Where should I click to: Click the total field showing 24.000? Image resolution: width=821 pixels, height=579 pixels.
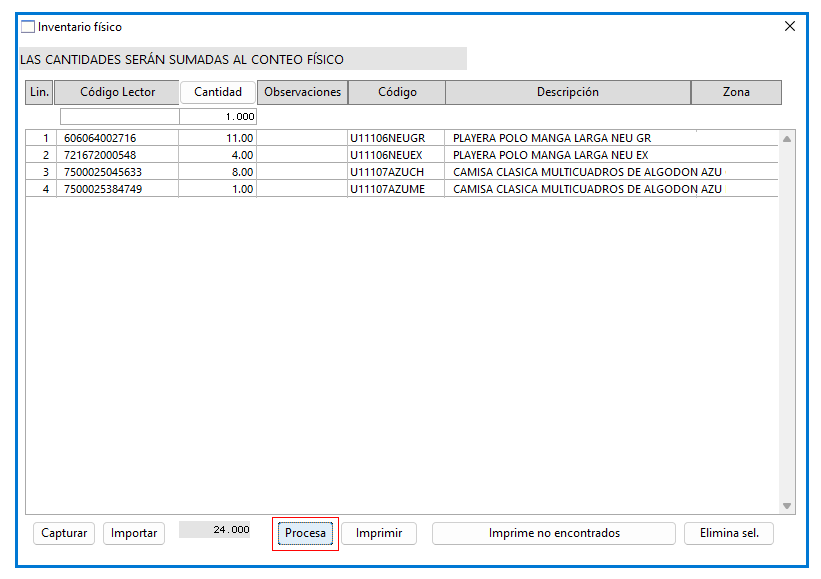coord(215,530)
